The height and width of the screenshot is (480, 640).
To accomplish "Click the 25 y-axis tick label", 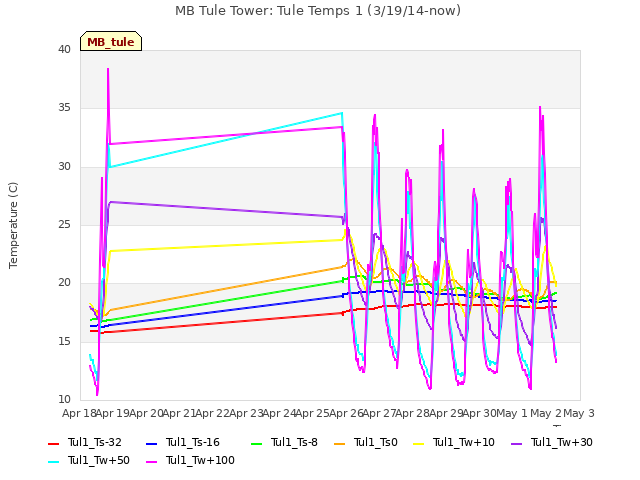I will point(64,224).
